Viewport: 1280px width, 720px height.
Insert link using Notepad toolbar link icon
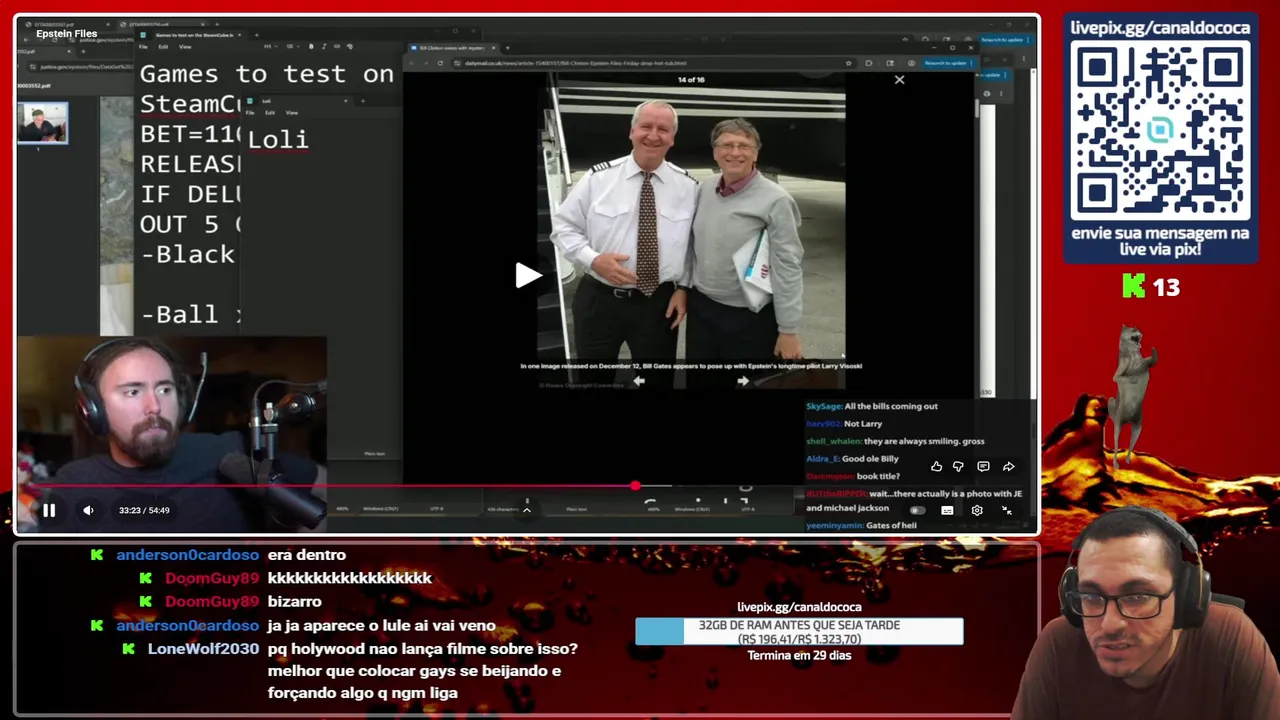pyautogui.click(x=337, y=47)
